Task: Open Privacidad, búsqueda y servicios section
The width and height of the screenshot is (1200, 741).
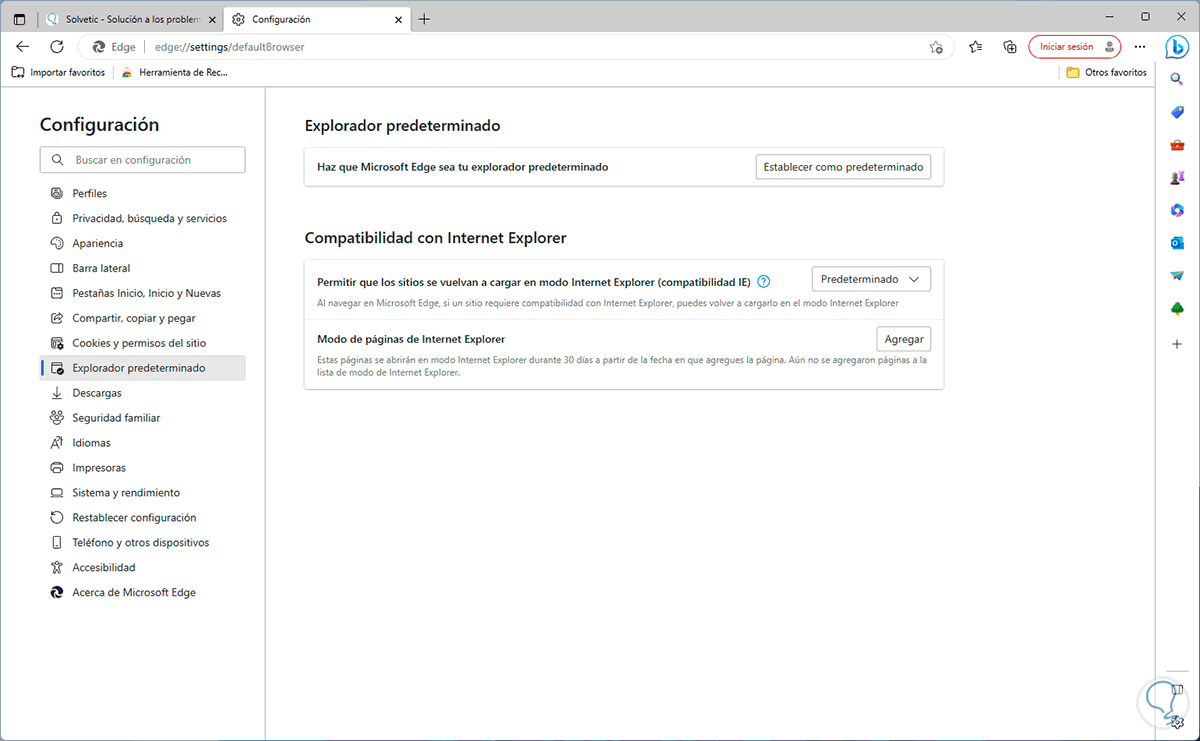Action: (x=142, y=218)
